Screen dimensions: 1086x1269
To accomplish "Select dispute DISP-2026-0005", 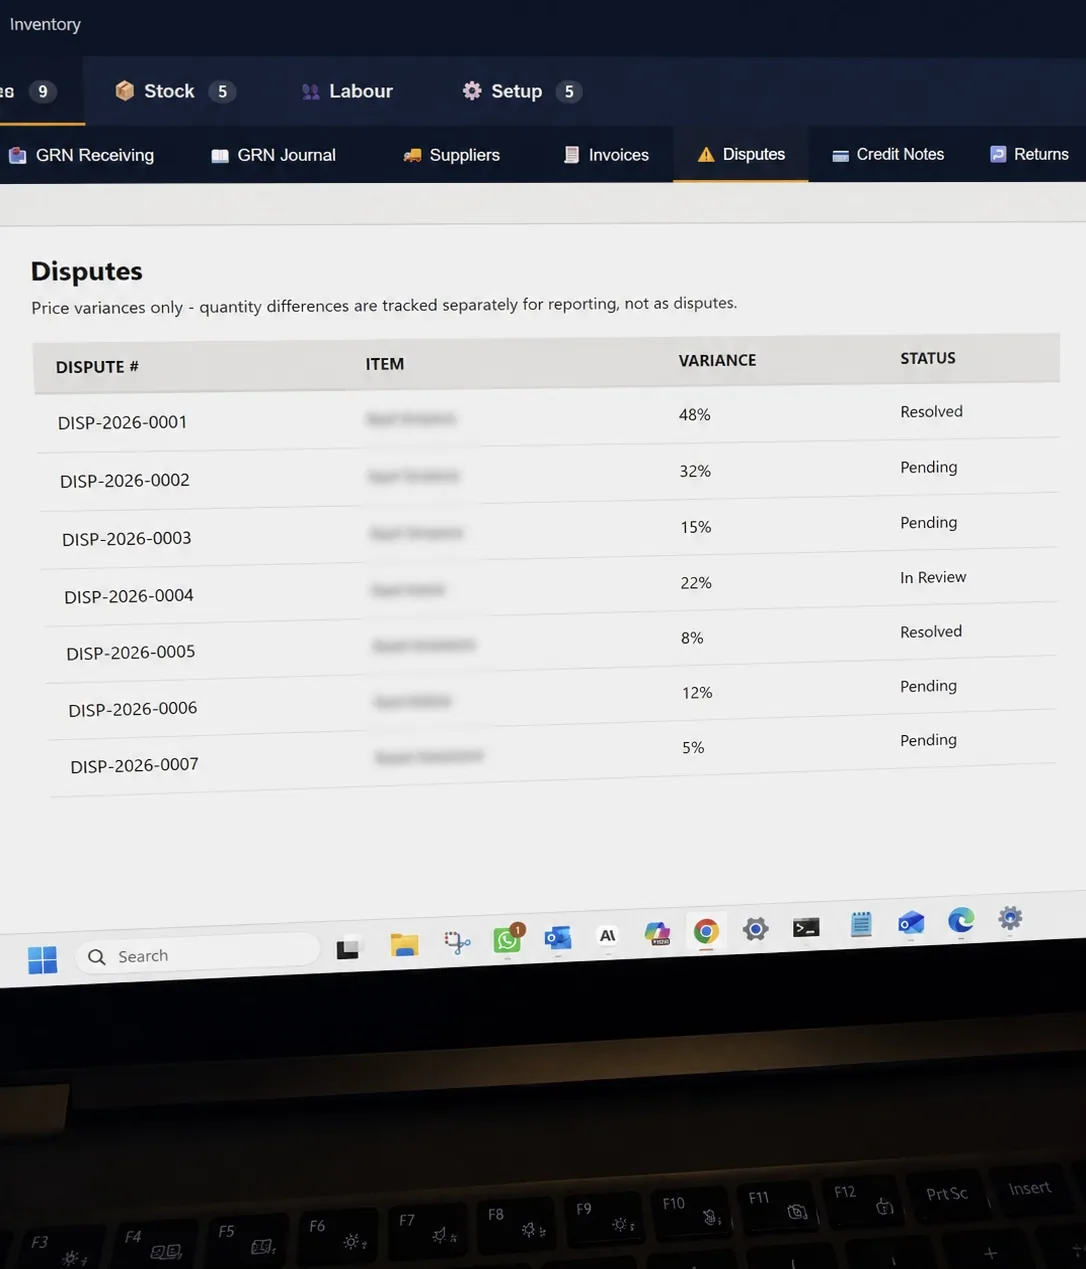I will (131, 652).
